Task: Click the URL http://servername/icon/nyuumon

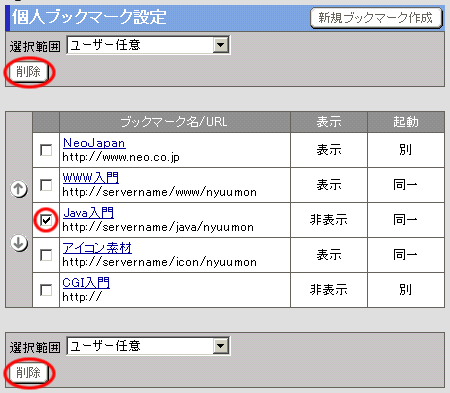Action: (160, 262)
